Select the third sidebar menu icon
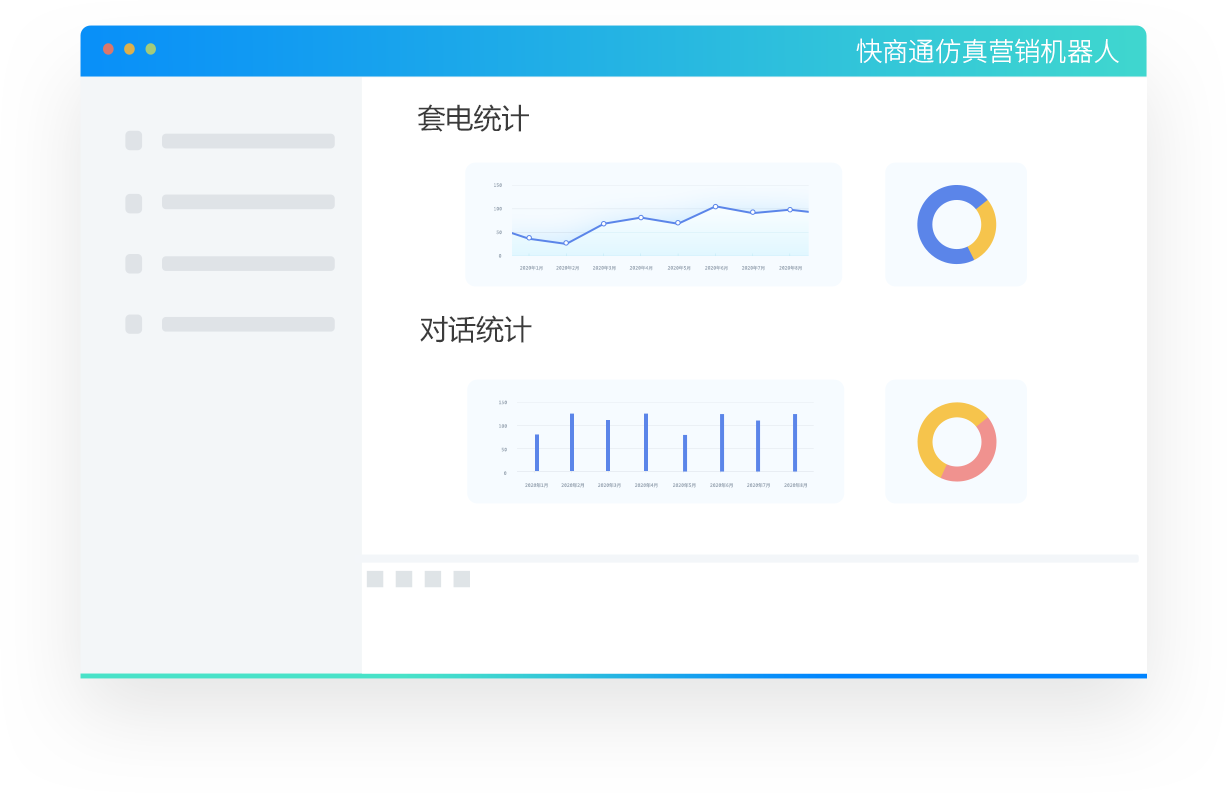The image size is (1227, 793). 133,264
